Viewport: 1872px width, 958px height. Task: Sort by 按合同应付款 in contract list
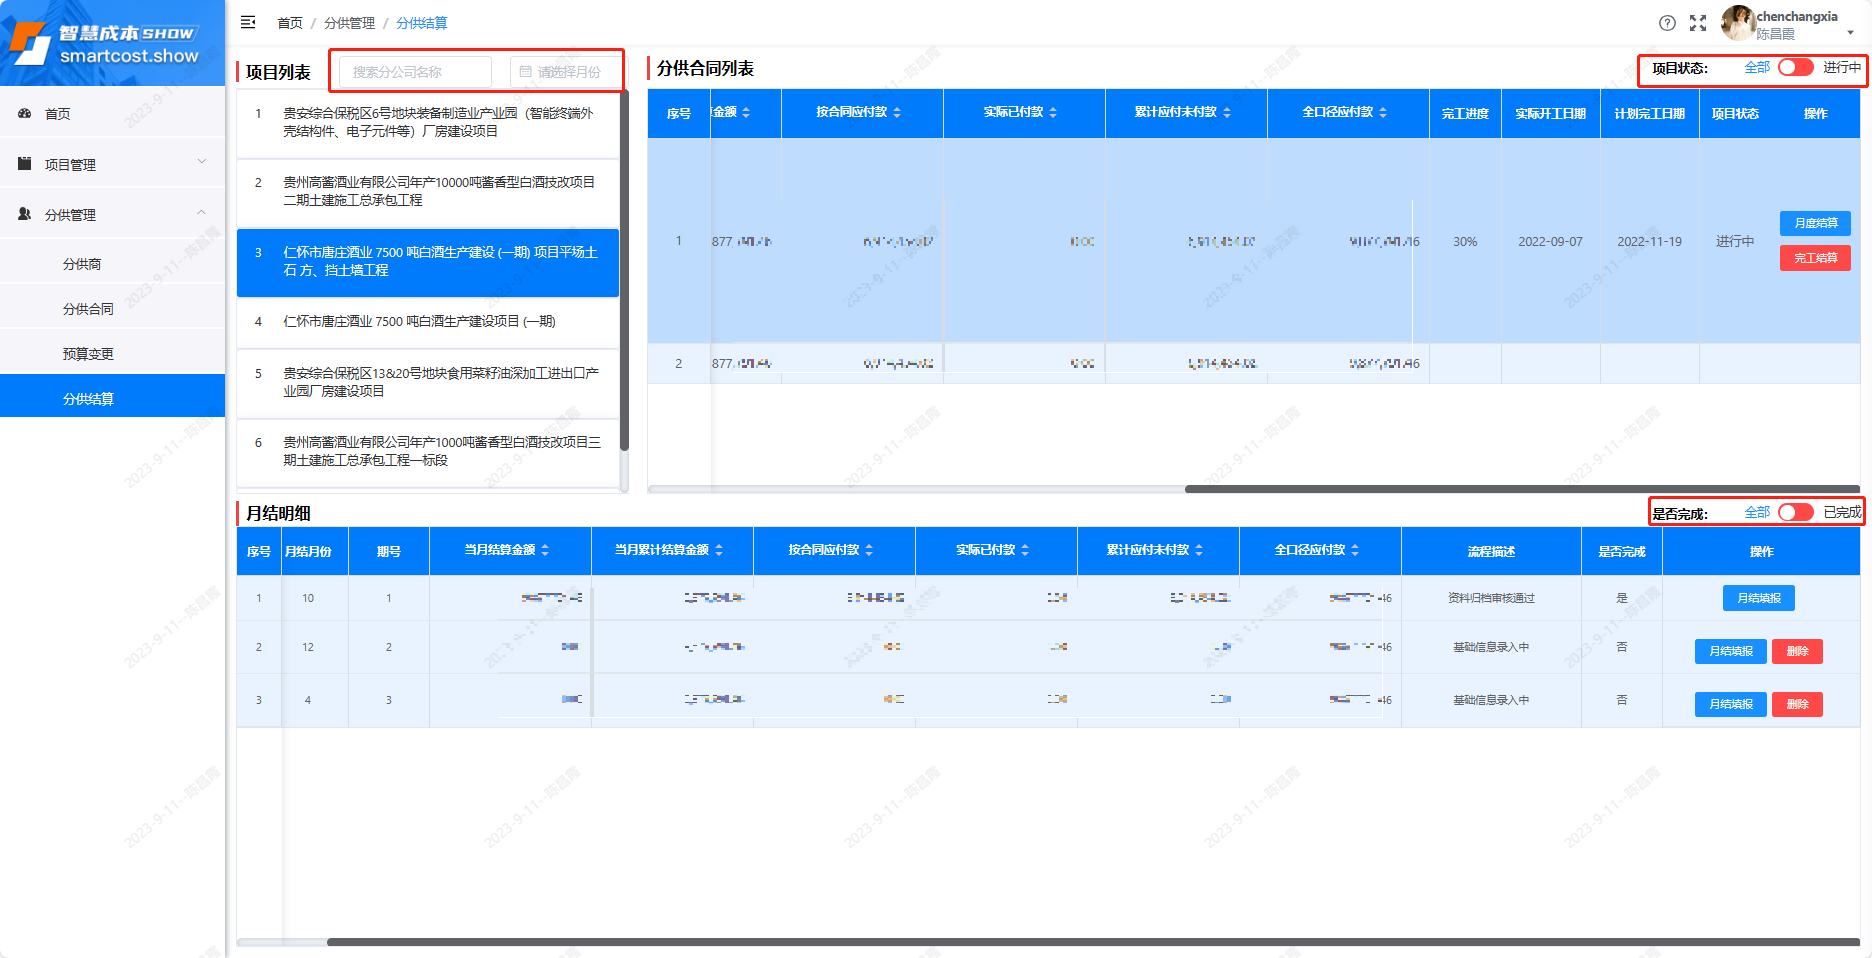897,113
